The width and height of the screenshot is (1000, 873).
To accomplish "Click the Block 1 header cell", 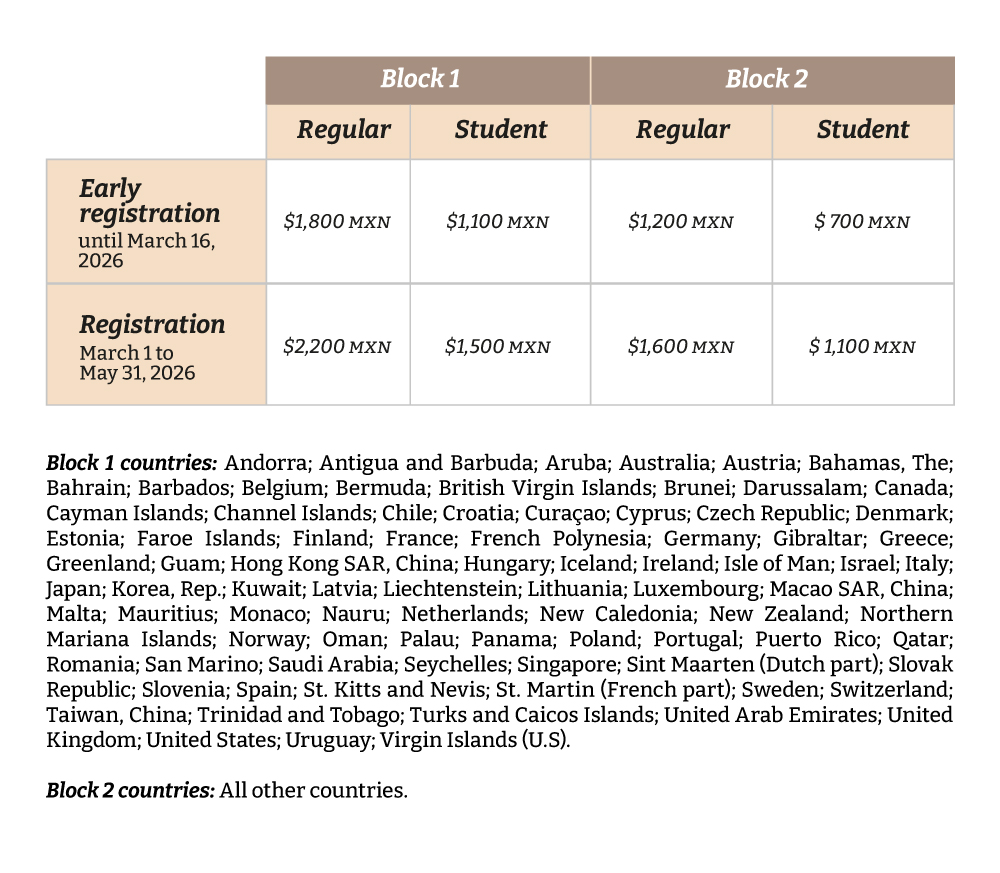I will 420,80.
